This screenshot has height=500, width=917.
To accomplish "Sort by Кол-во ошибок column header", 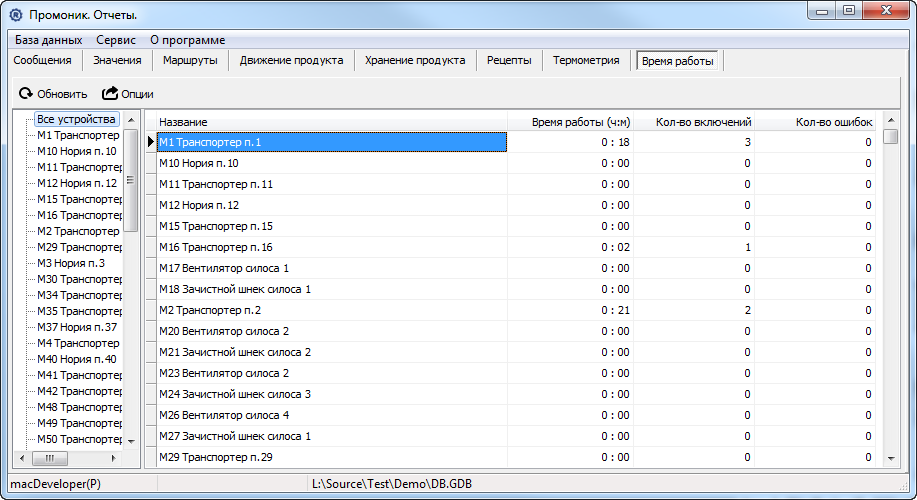I will coord(815,122).
